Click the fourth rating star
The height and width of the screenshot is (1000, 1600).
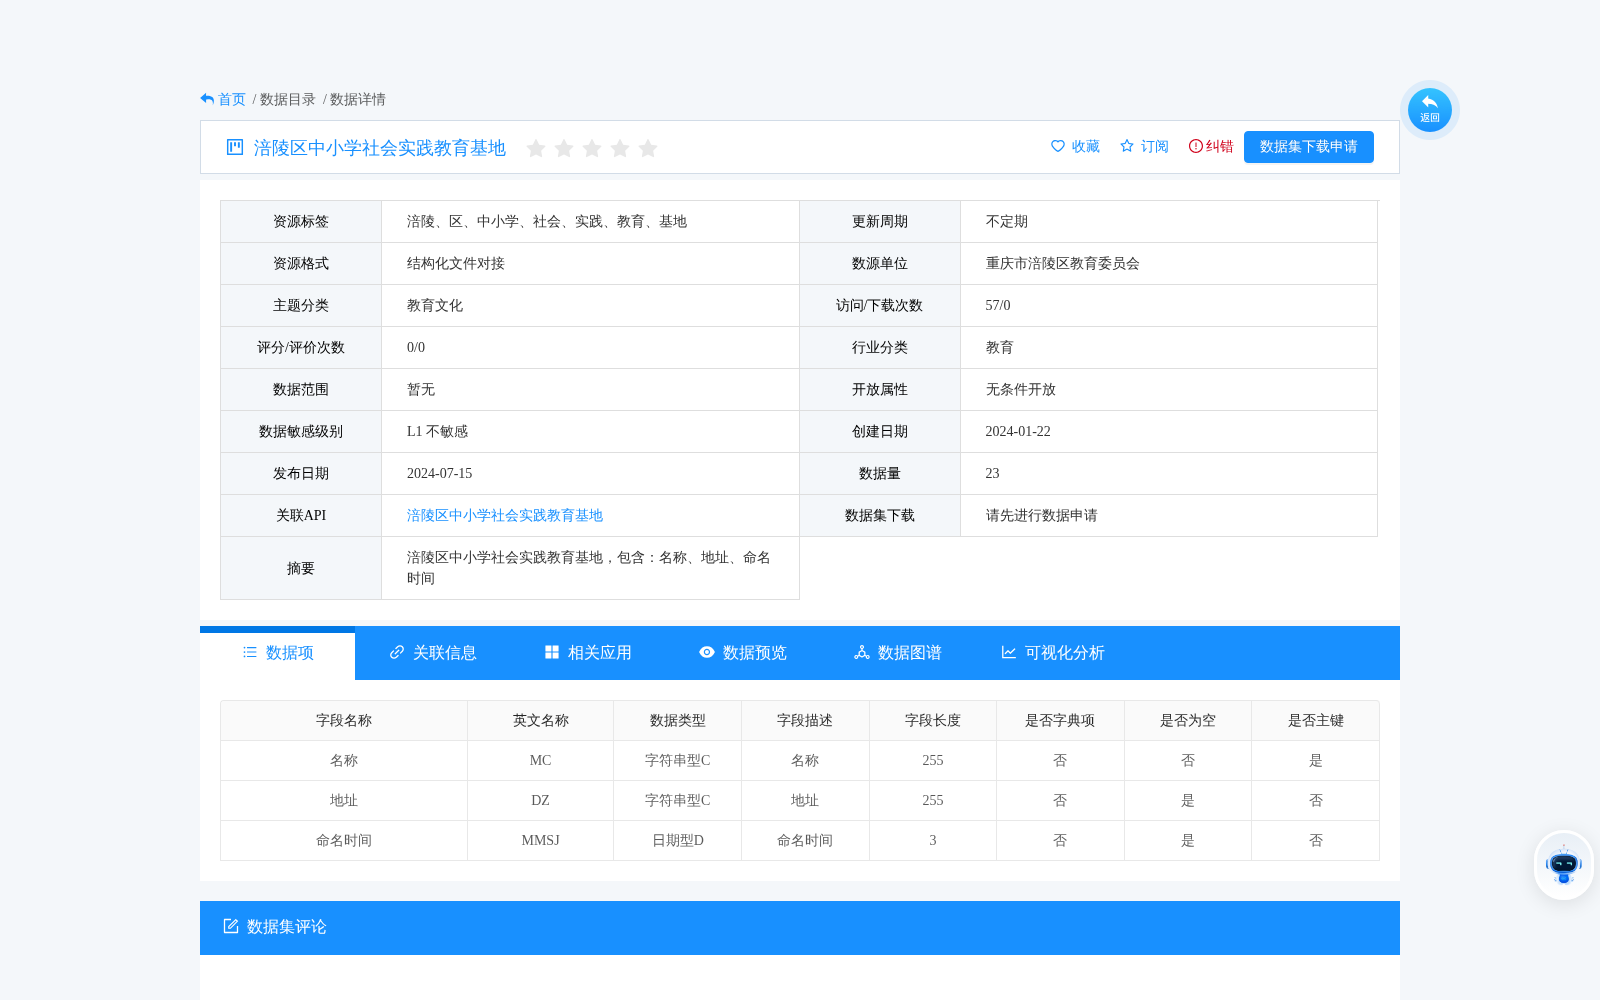click(620, 148)
